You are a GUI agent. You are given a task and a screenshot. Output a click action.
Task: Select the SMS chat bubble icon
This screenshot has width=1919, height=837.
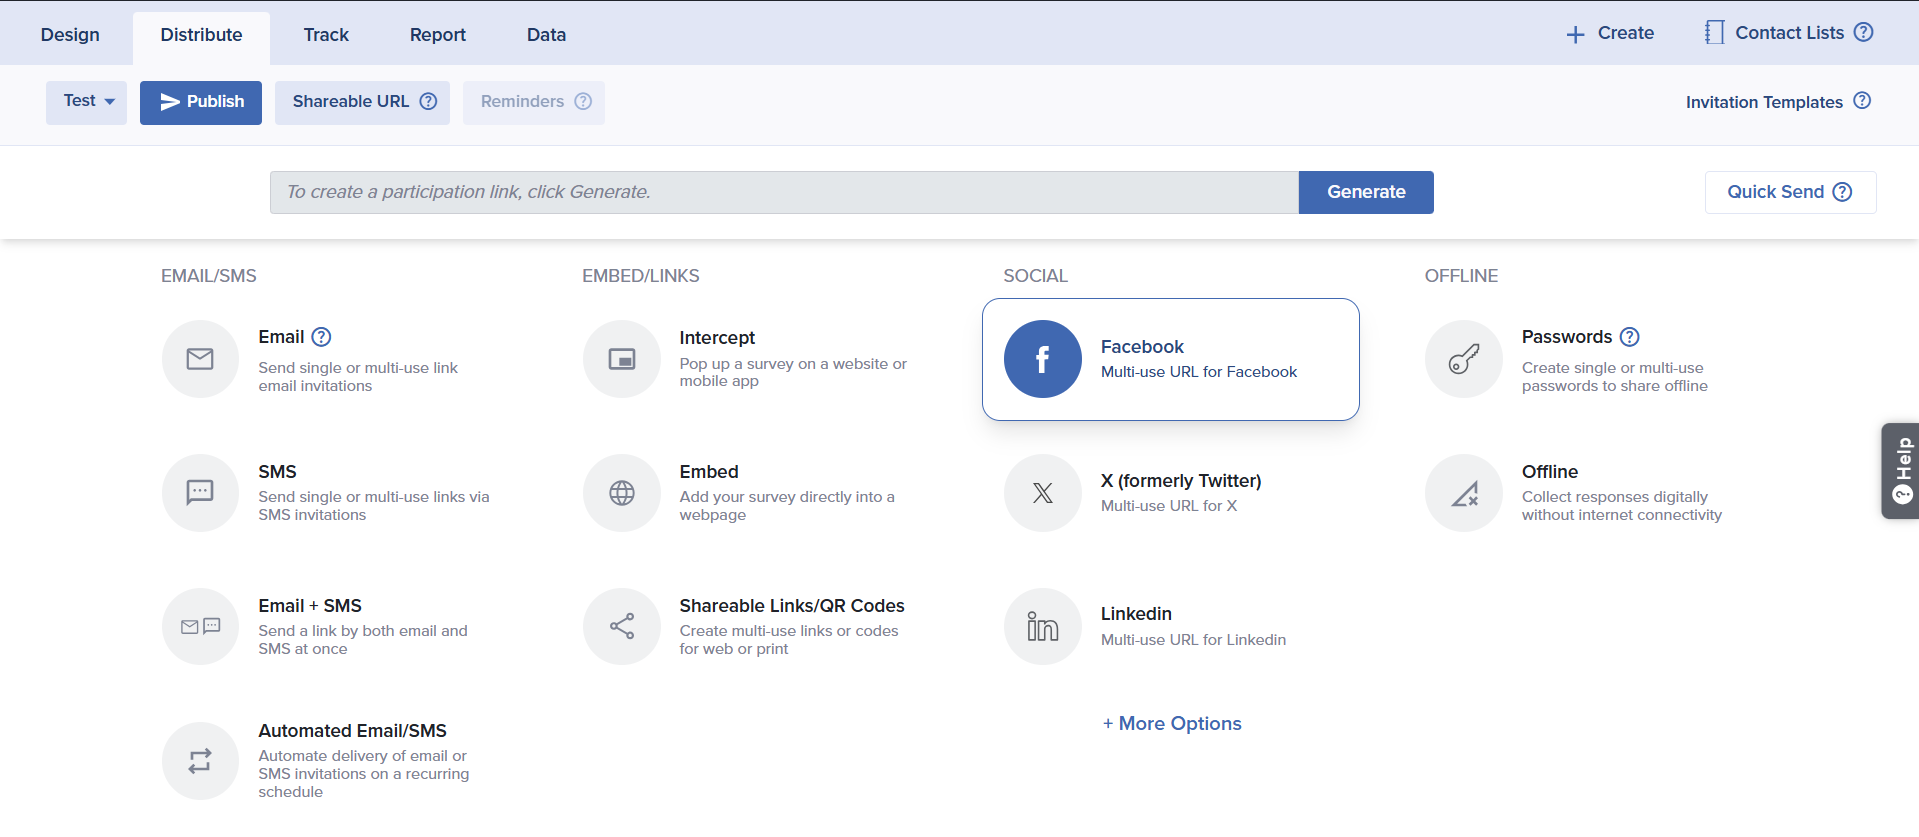tap(200, 493)
